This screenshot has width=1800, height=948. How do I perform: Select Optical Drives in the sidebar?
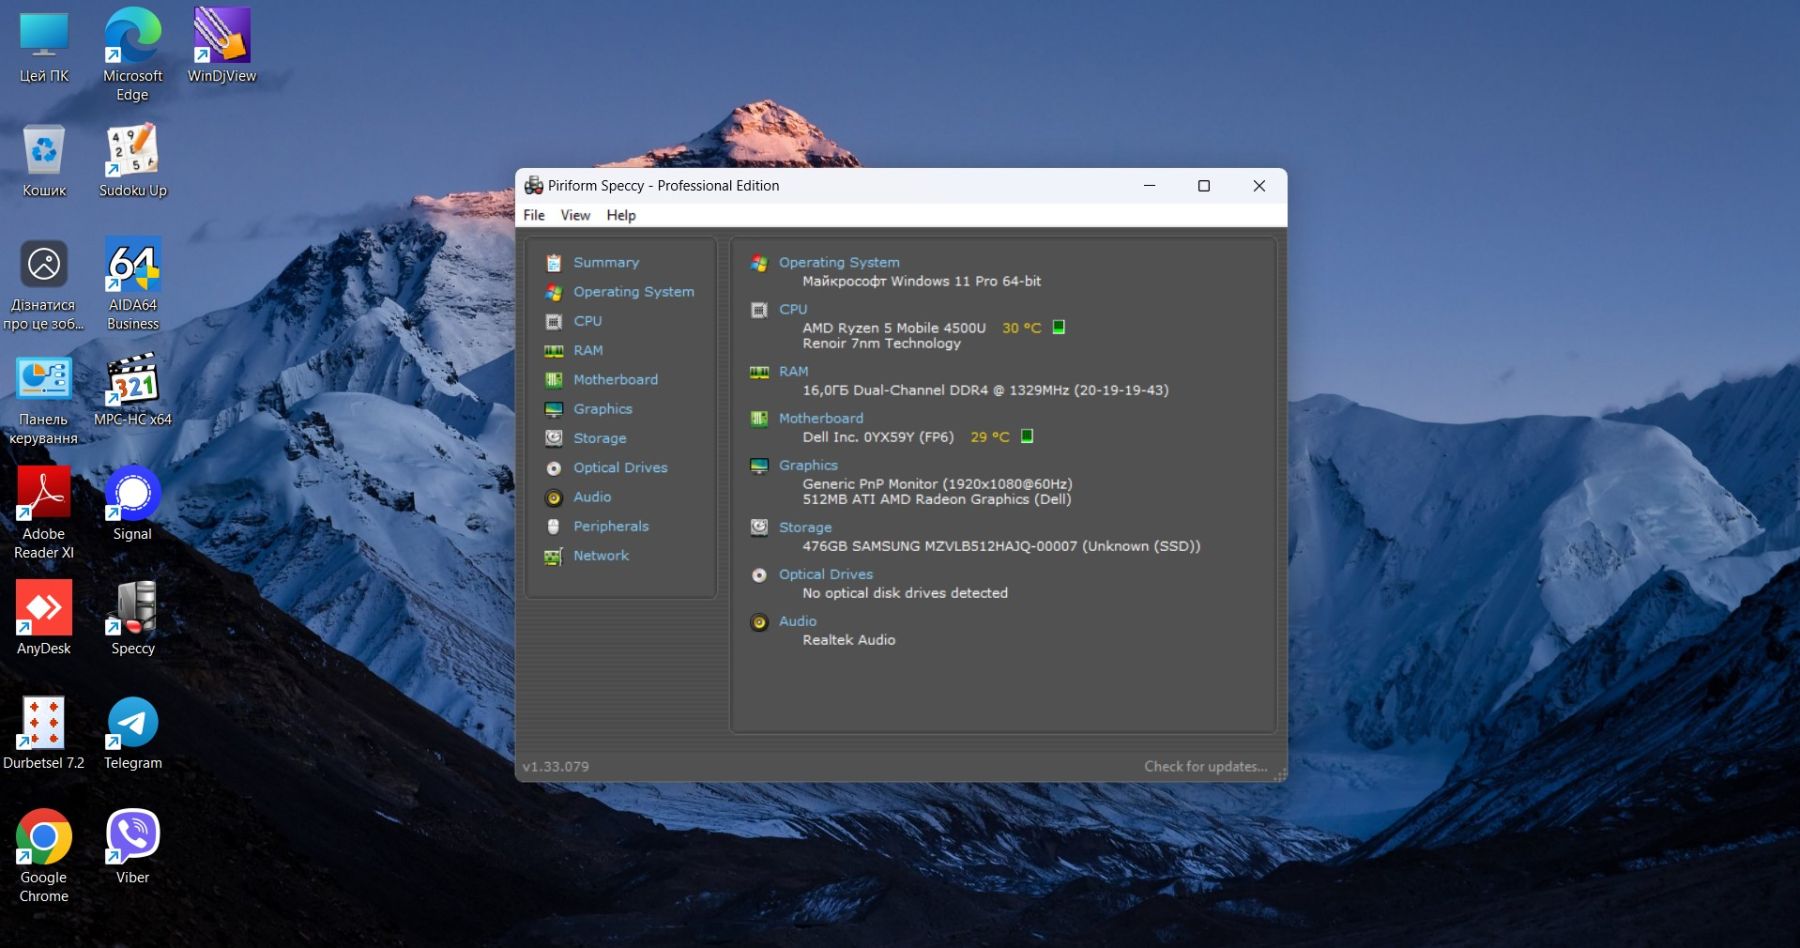point(620,467)
